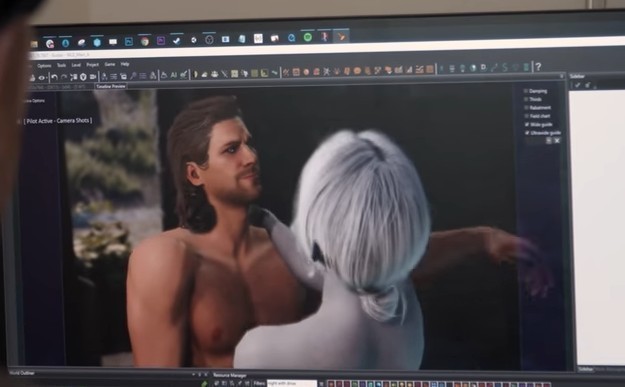Click the Resource Manager filter input field

point(292,383)
